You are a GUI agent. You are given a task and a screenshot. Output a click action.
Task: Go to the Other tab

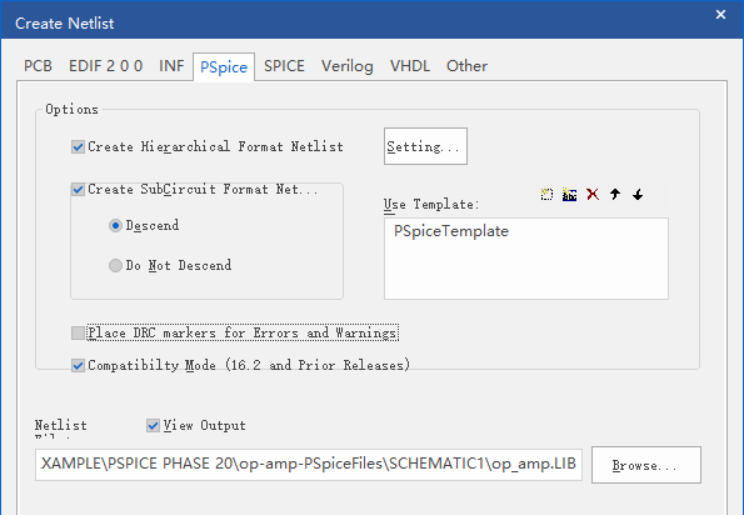[x=467, y=66]
